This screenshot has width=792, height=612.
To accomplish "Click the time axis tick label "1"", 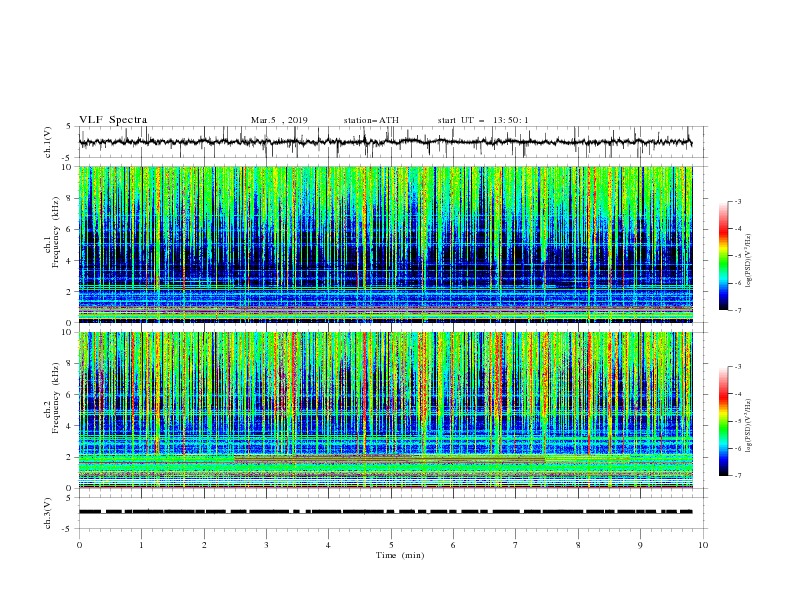I will point(141,545).
